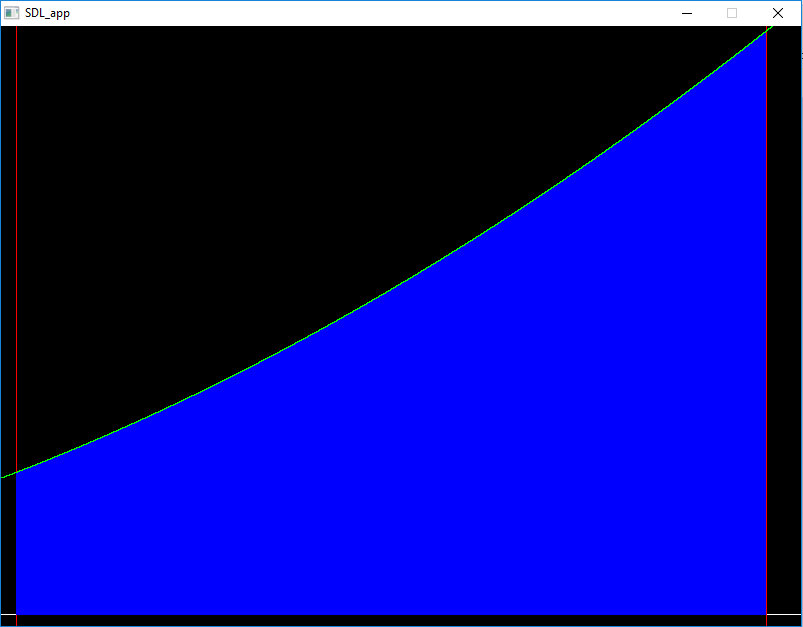Click where green curve meets right red line
Screen dimensions: 803x627
tap(766, 31)
